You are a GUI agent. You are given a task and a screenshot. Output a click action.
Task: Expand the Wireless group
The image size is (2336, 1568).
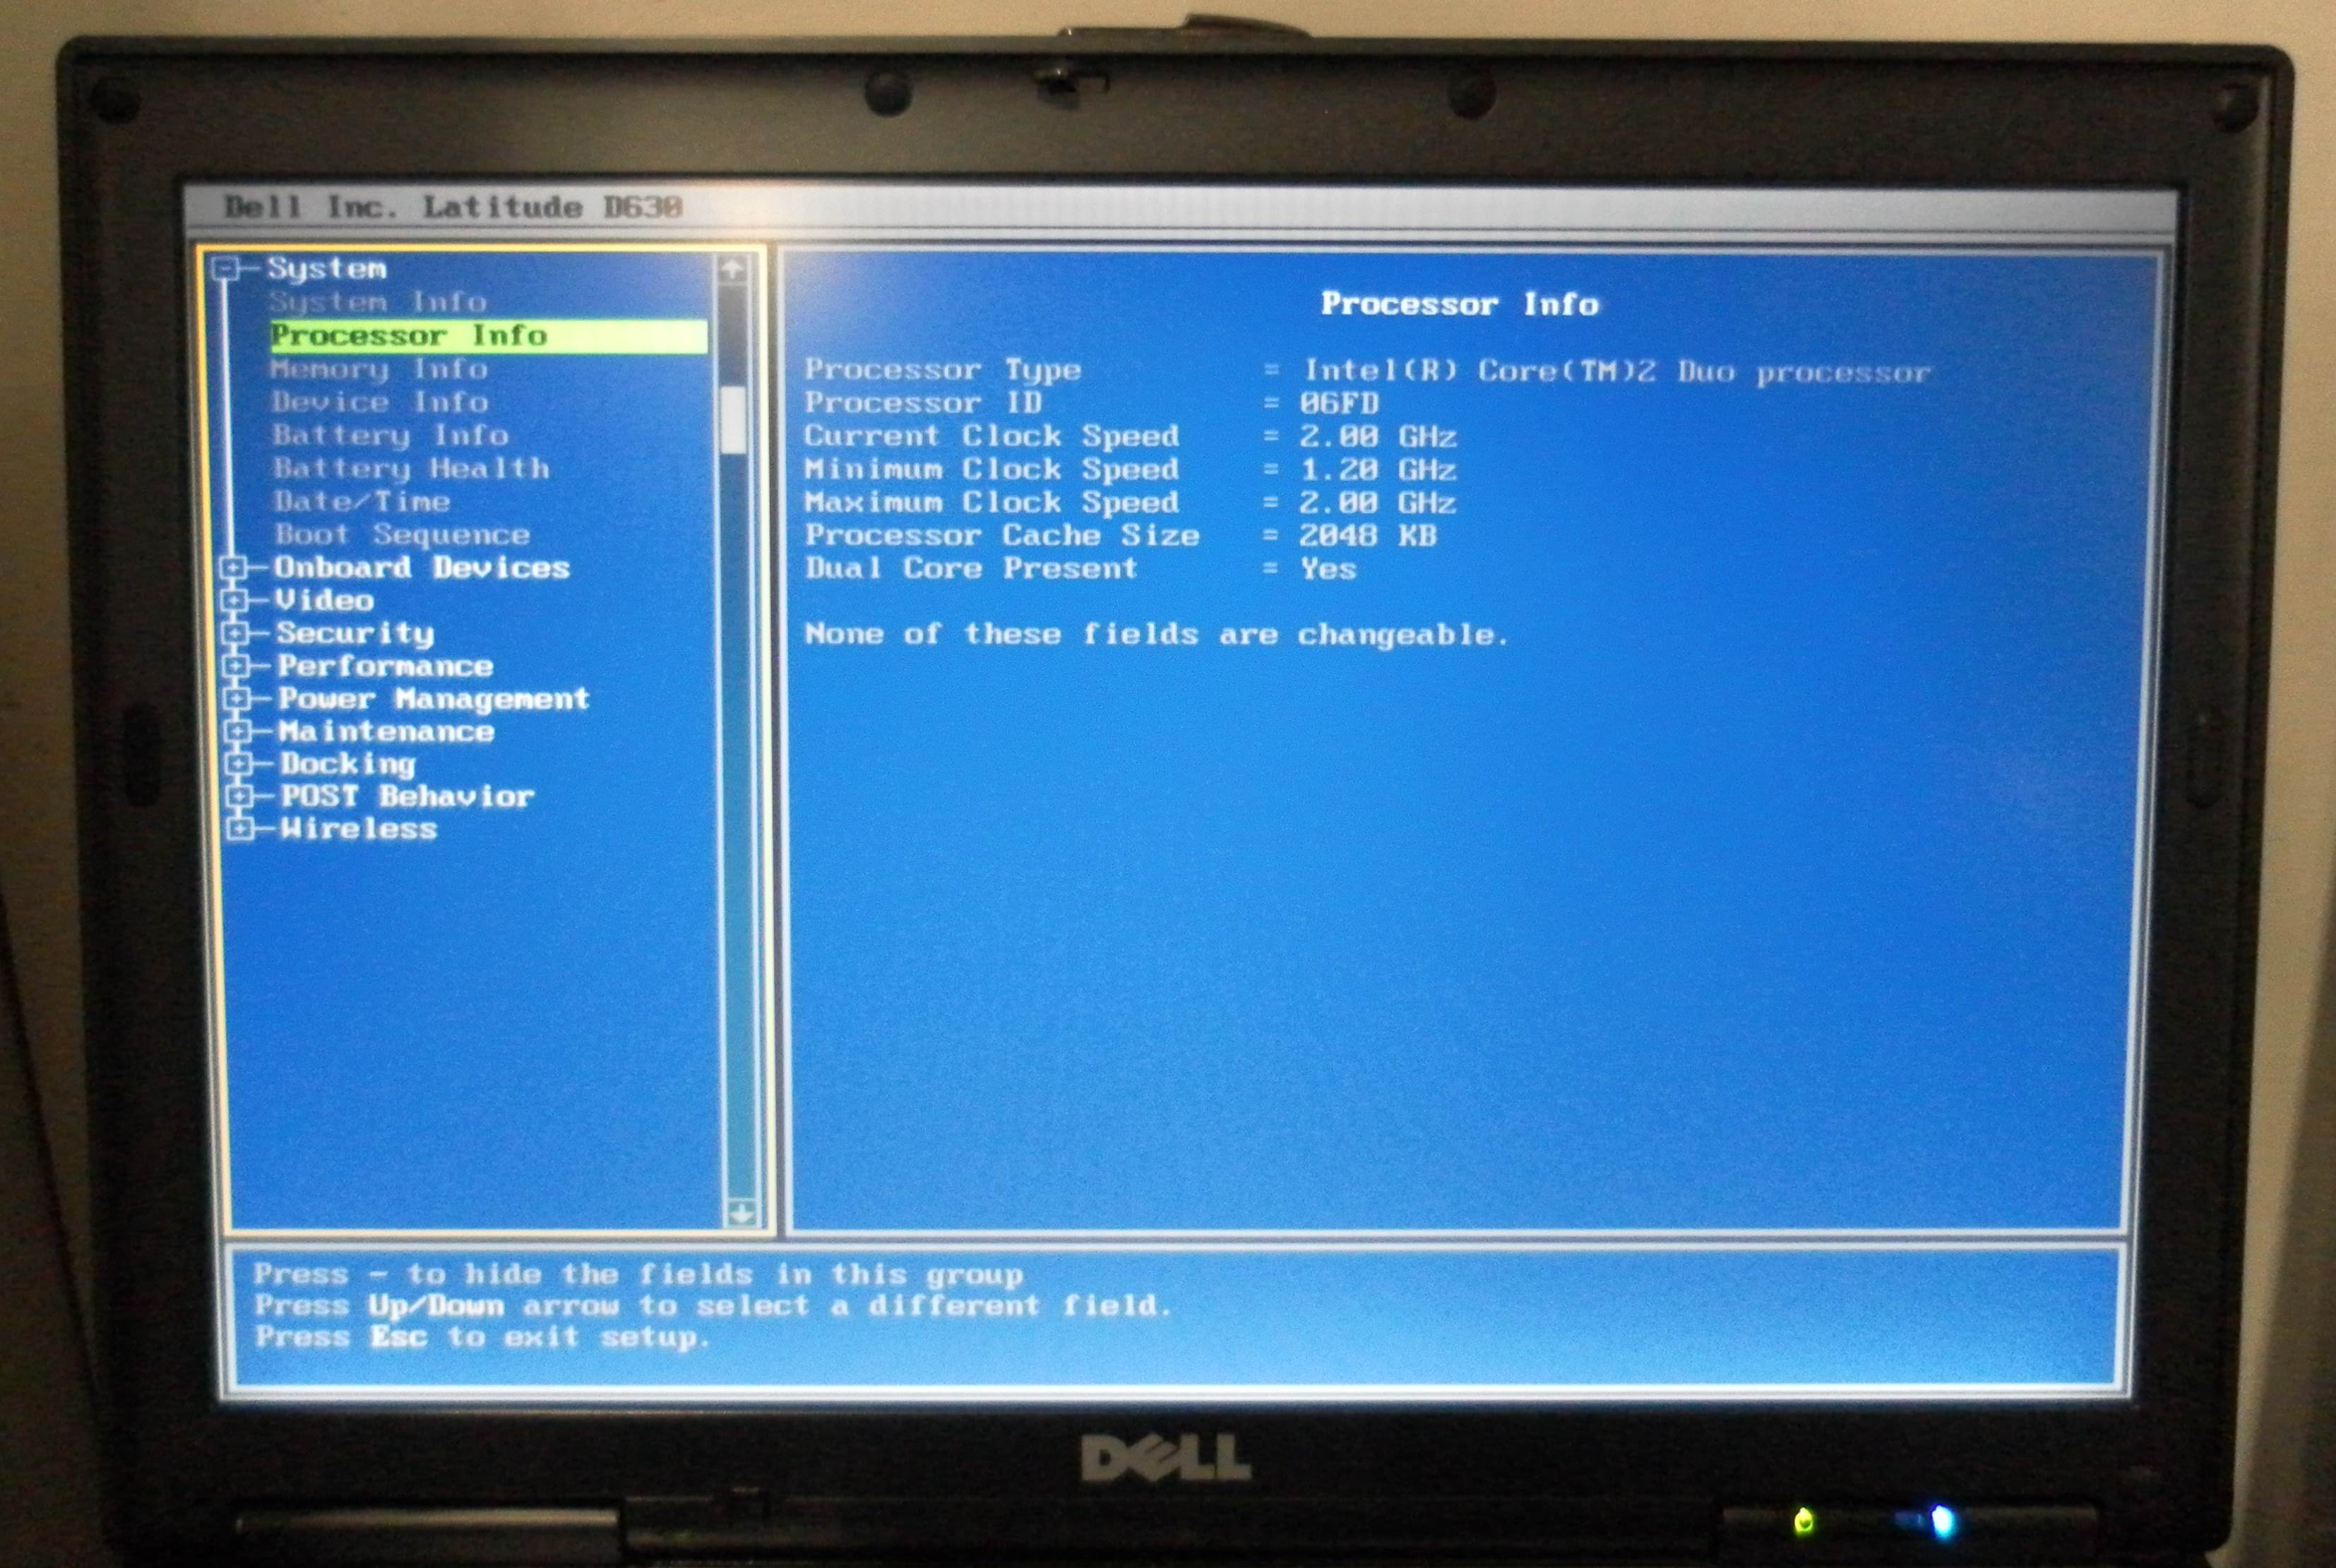[240, 829]
